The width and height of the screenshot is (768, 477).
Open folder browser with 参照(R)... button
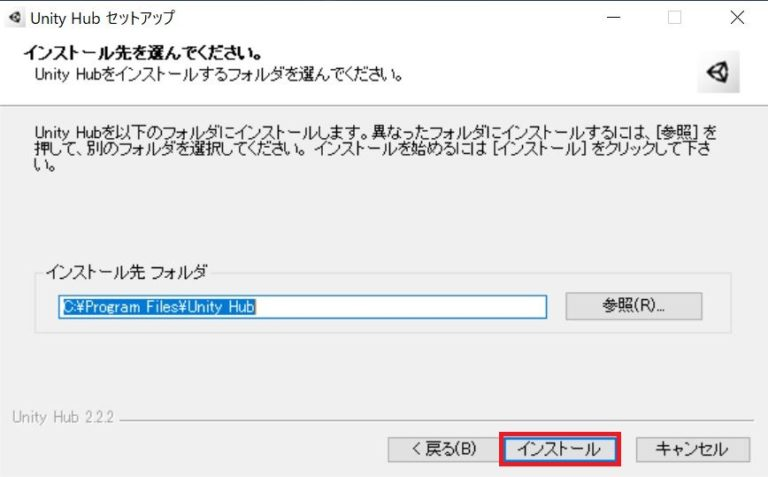[634, 306]
